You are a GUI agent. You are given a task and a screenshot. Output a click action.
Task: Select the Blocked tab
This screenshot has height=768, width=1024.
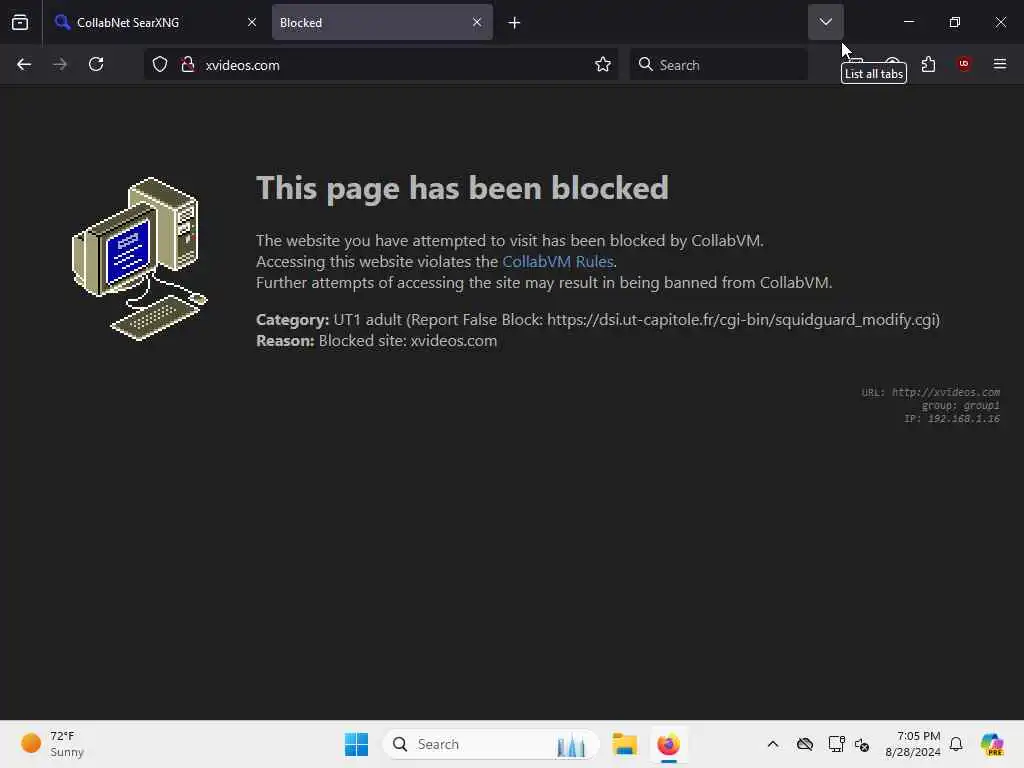pos(382,22)
